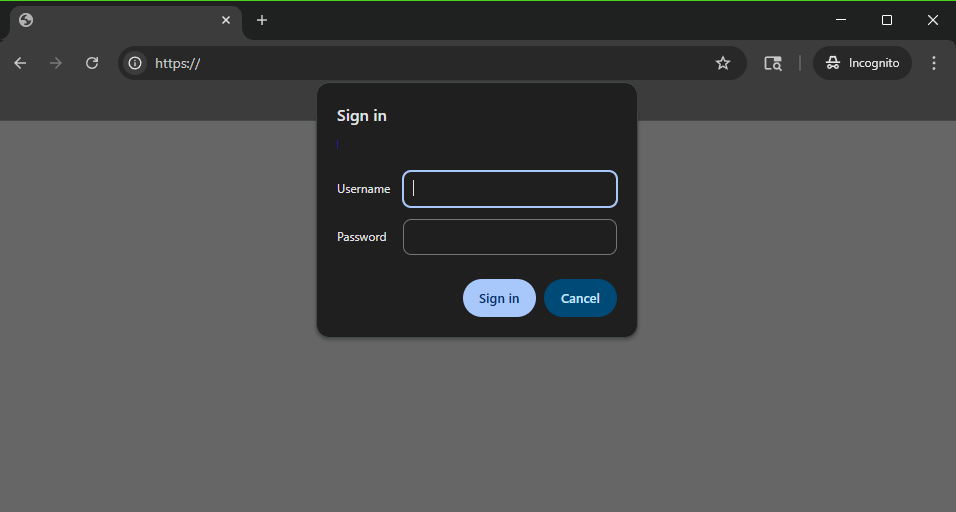The width and height of the screenshot is (956, 512).
Task: Minimize the browser window
Action: click(841, 20)
